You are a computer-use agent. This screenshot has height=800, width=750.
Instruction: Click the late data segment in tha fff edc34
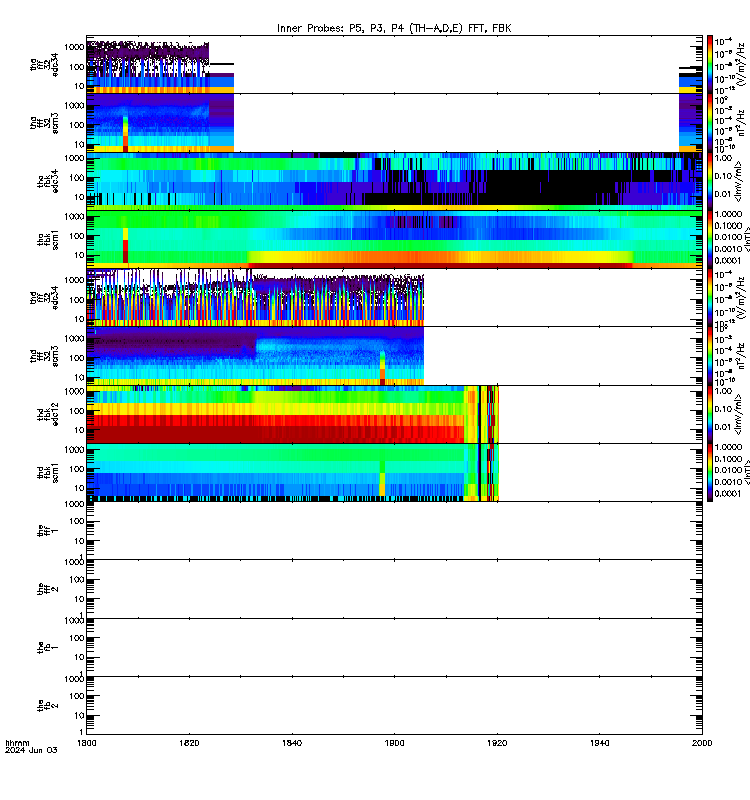pyautogui.click(x=690, y=79)
